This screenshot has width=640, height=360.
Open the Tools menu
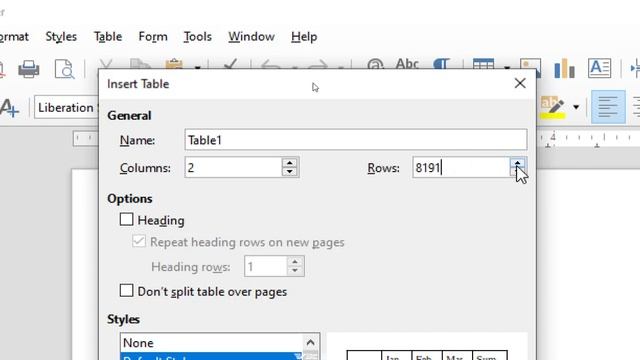(198, 37)
